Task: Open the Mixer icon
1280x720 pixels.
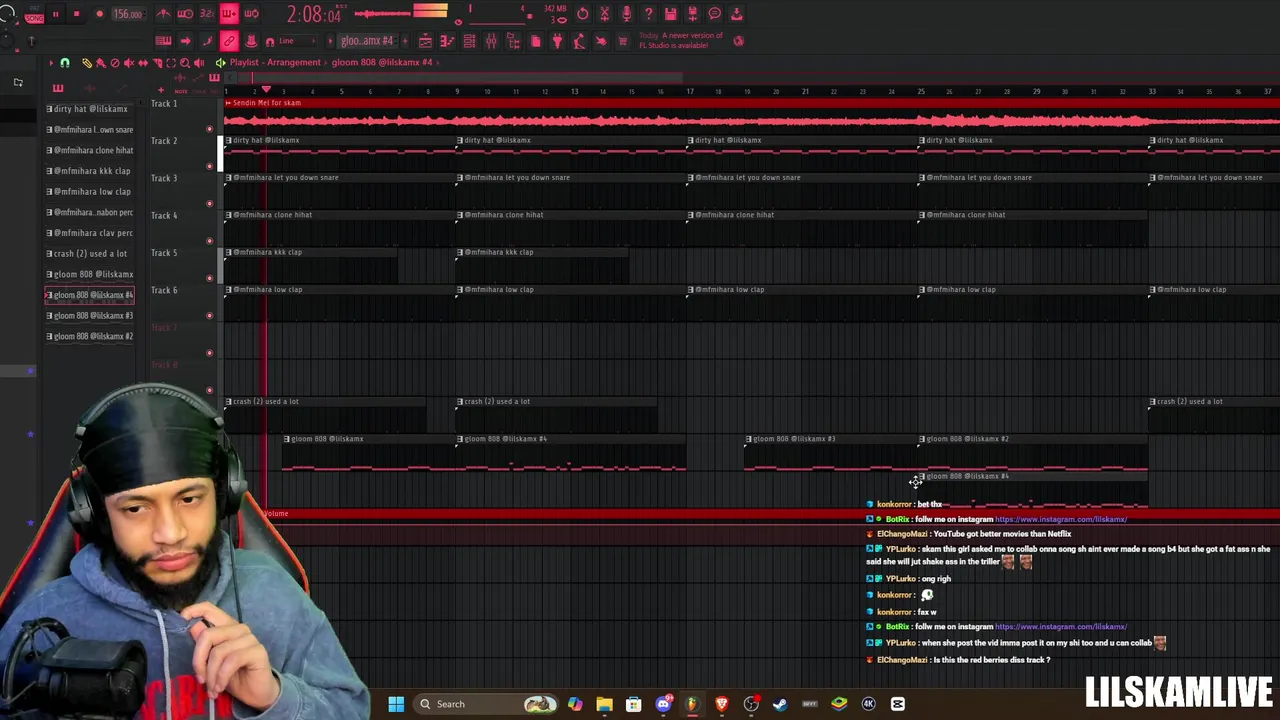Action: [491, 41]
